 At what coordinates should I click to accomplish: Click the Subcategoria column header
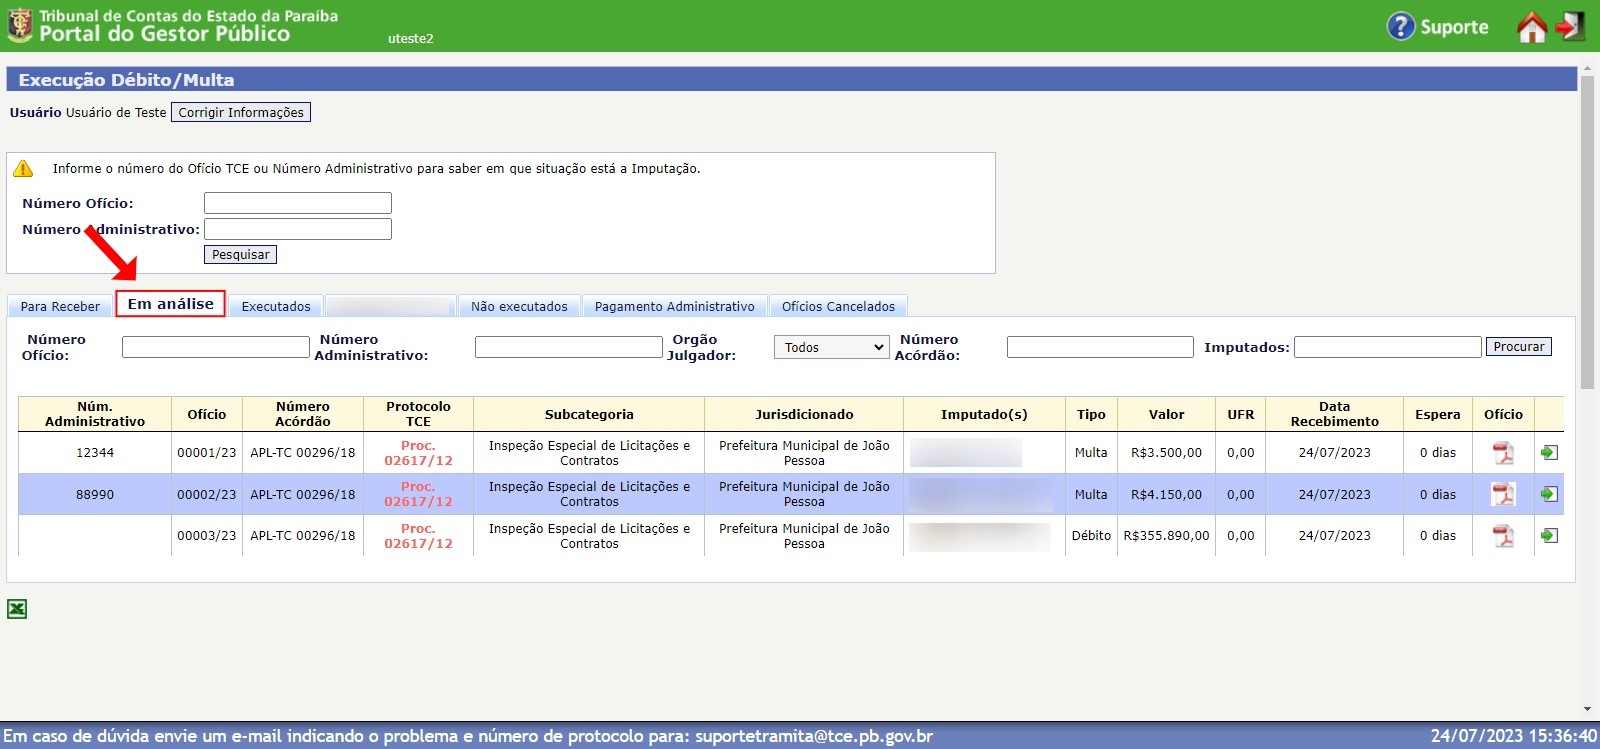tap(589, 414)
